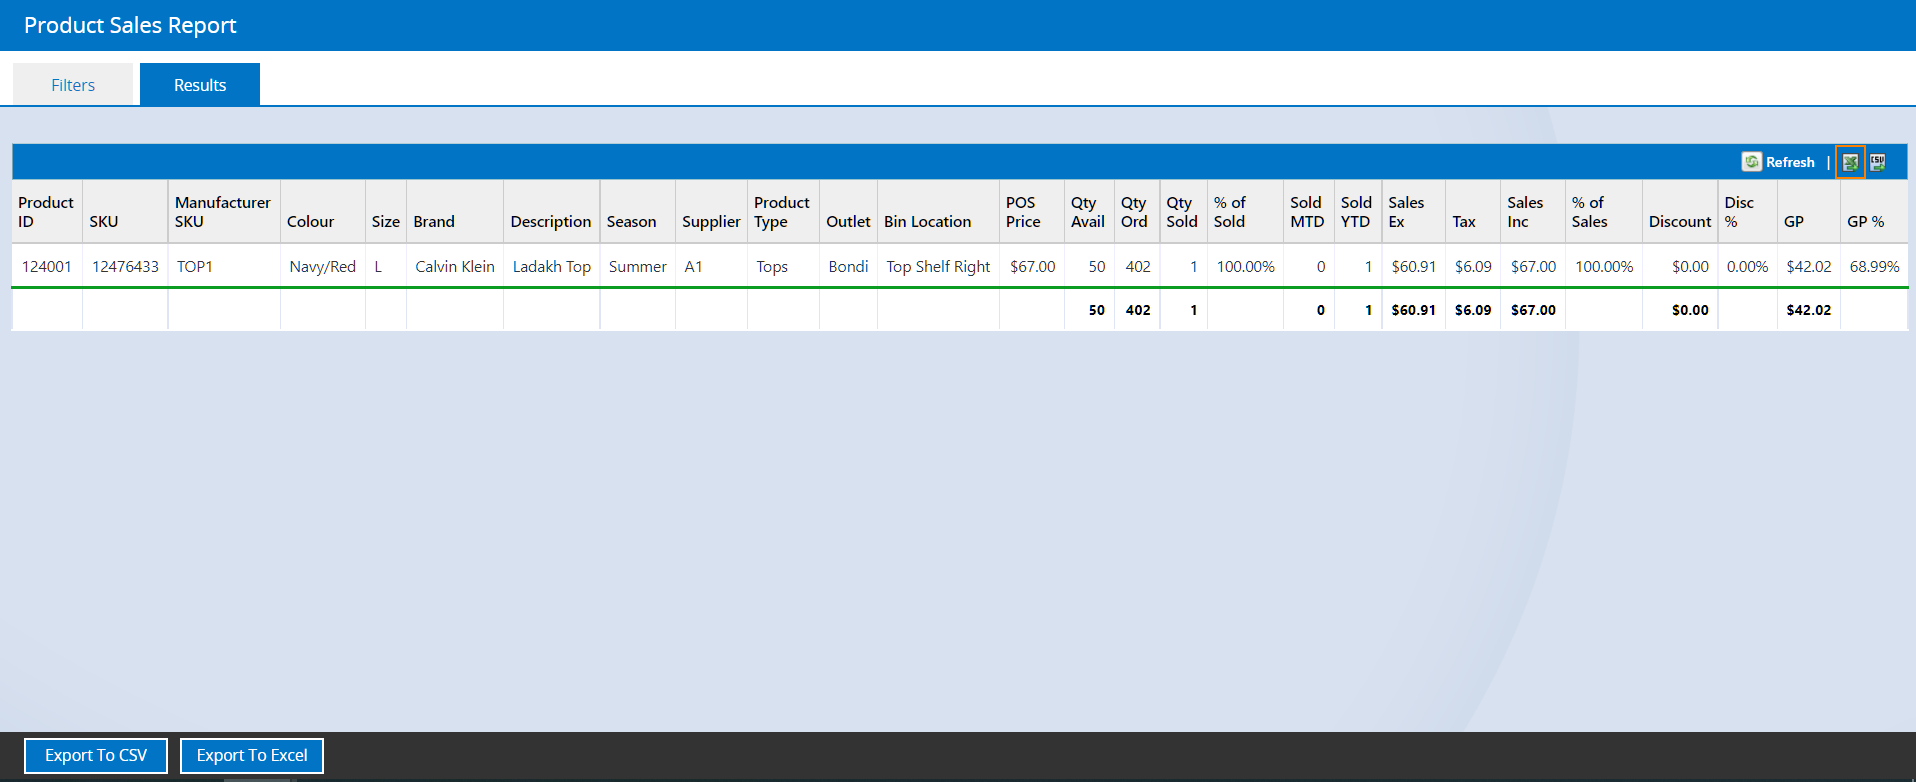Click the bold $60.91 Sales Ex total
Viewport: 1916px width, 782px height.
[x=1414, y=310]
